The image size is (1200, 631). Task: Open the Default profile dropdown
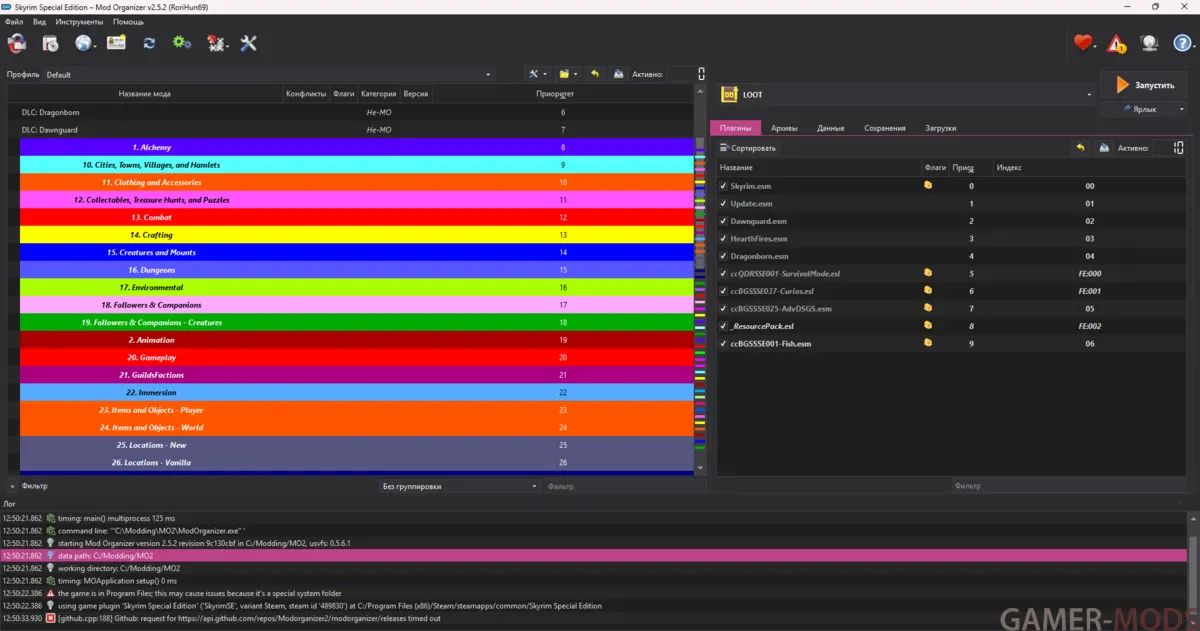(269, 74)
